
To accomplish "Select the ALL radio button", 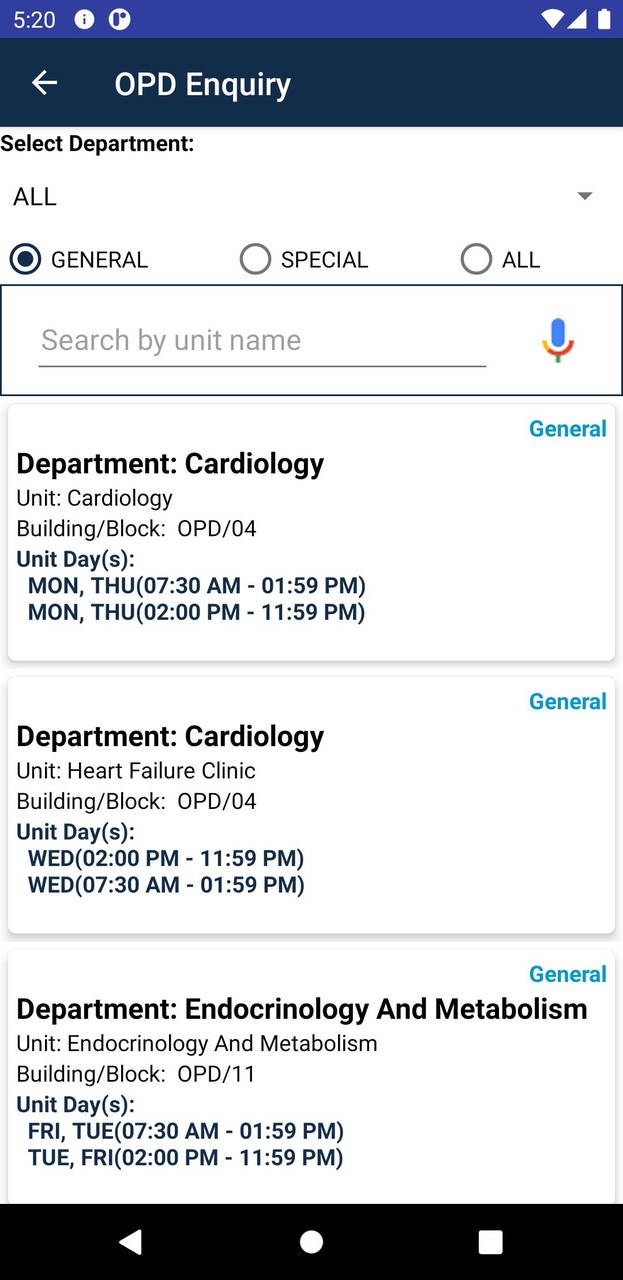I will click(x=476, y=259).
